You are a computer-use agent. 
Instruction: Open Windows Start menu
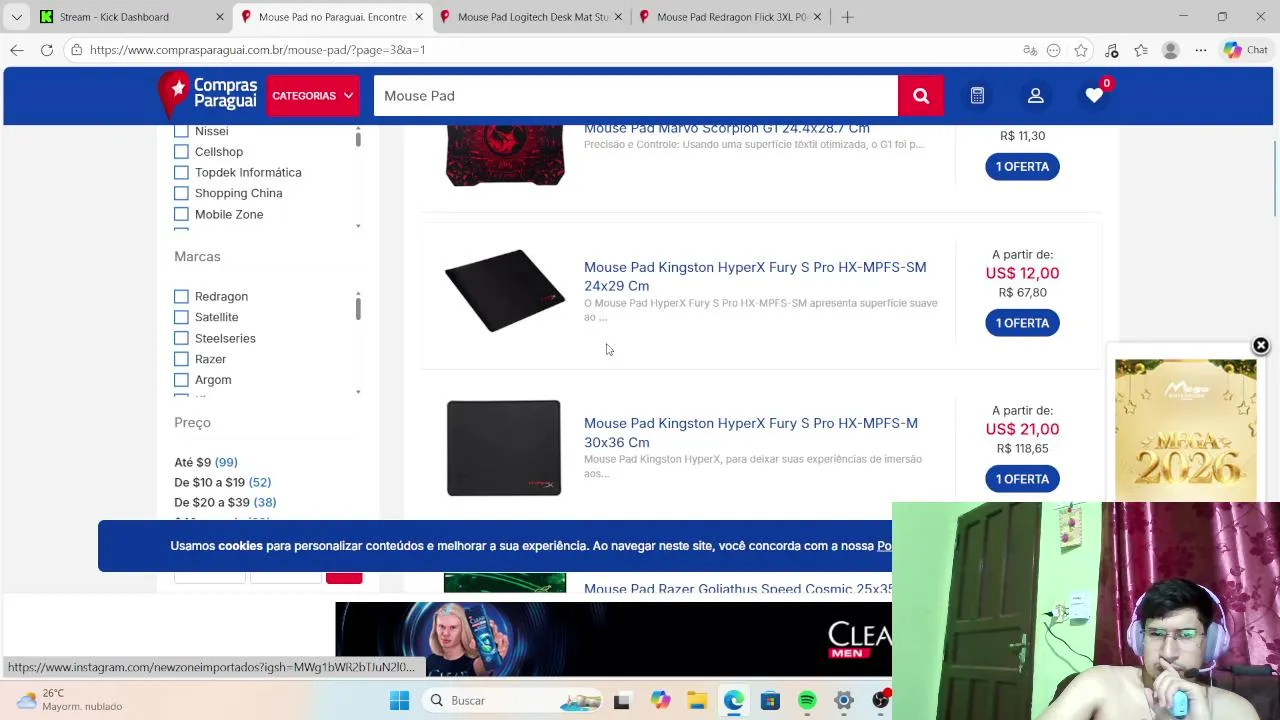pyautogui.click(x=399, y=701)
